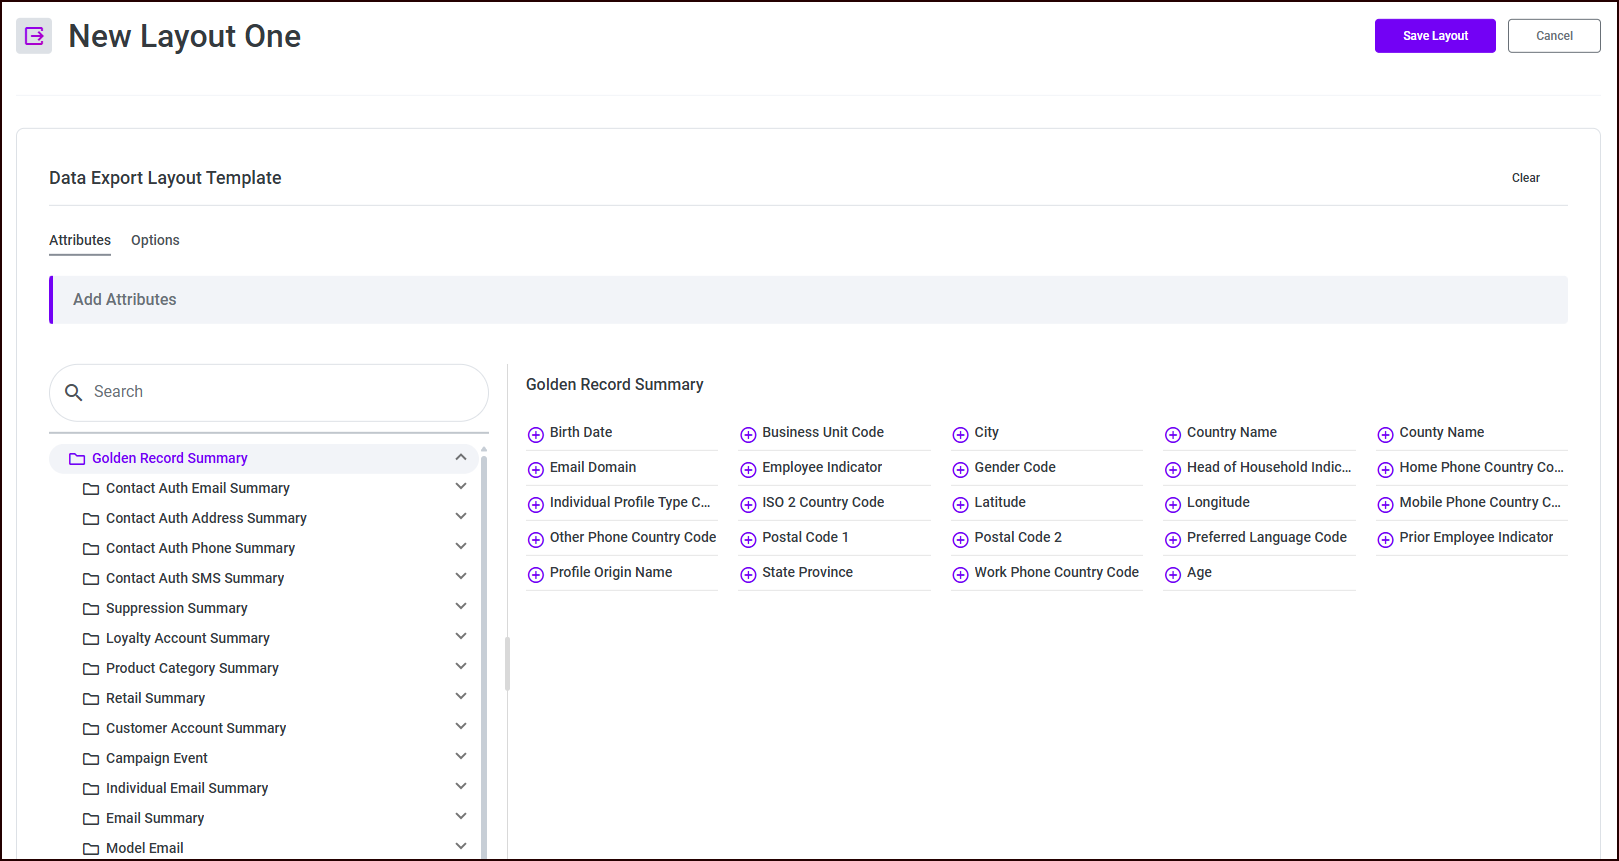Expand Contact Auth Email Summary chevron
This screenshot has width=1619, height=861.
(461, 487)
